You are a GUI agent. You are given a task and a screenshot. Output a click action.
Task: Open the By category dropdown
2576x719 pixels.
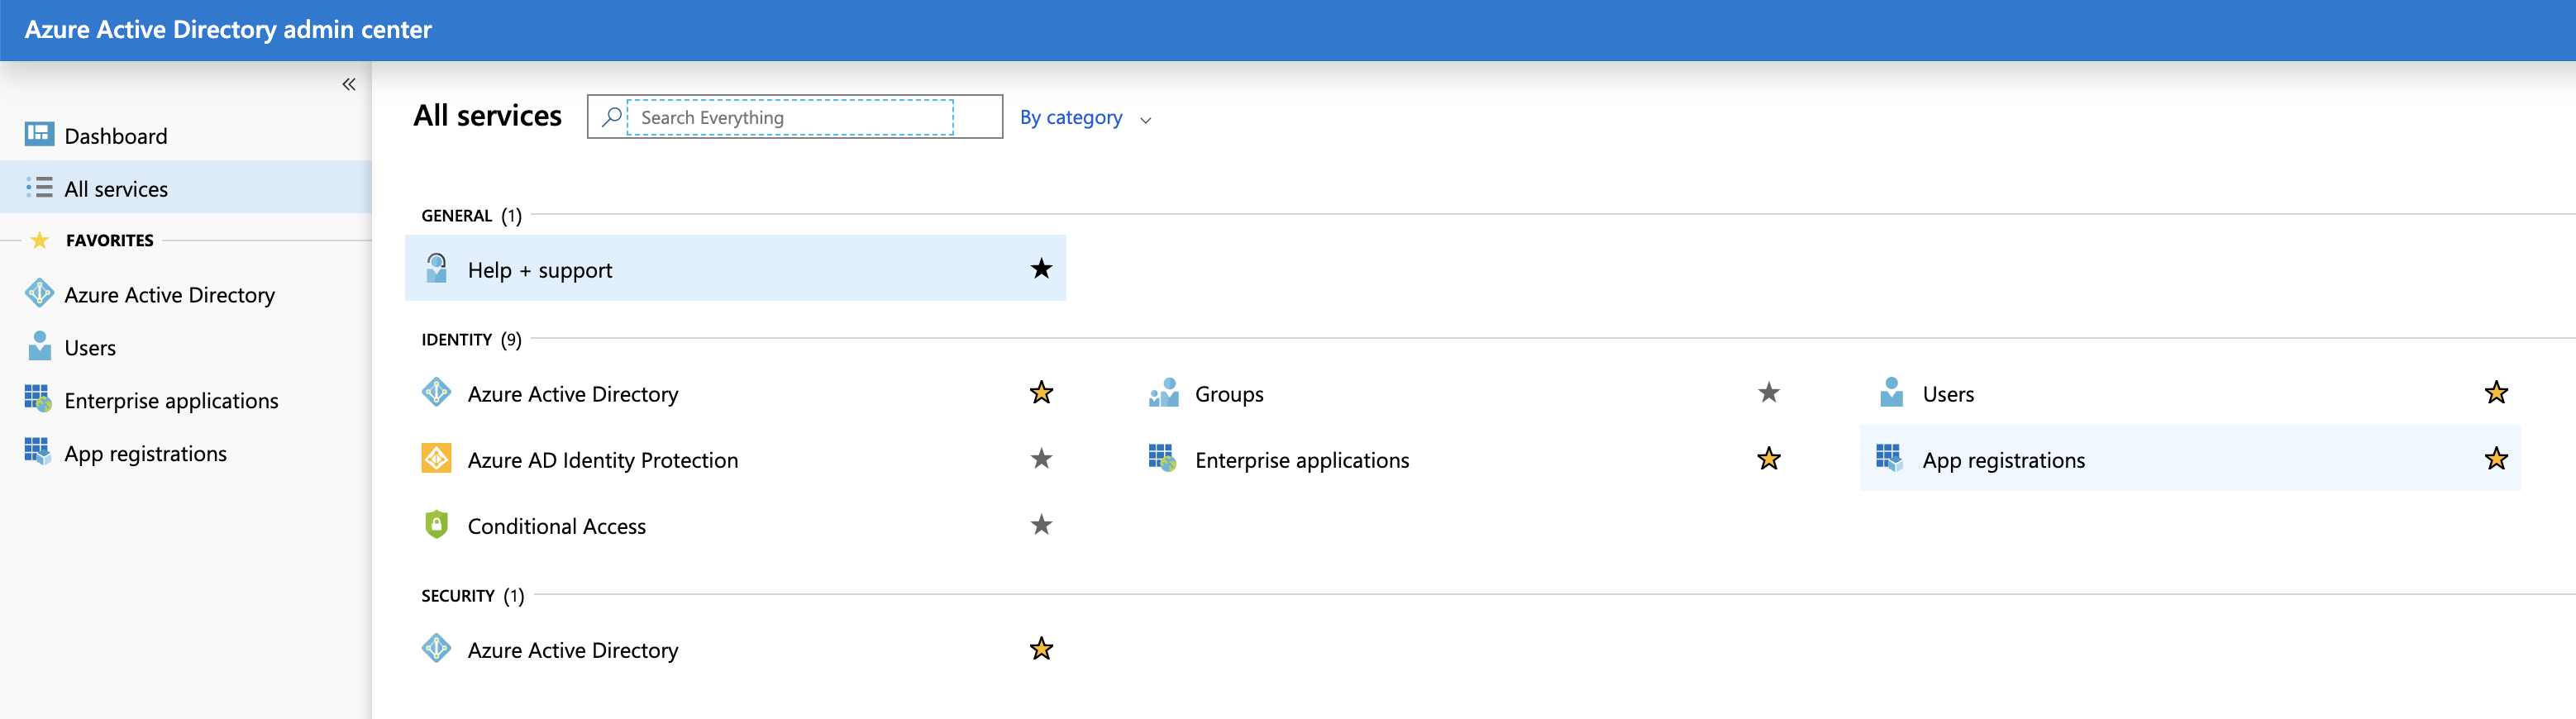tap(1071, 118)
